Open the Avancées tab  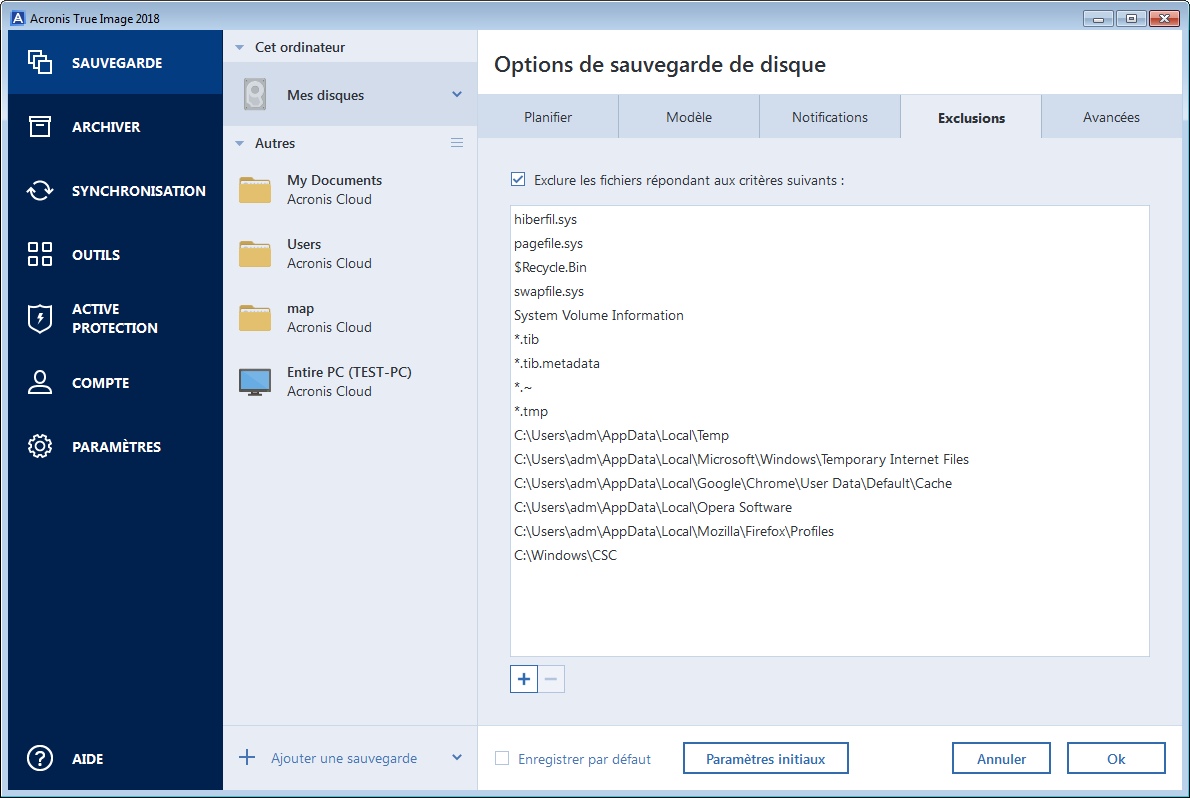[1111, 117]
